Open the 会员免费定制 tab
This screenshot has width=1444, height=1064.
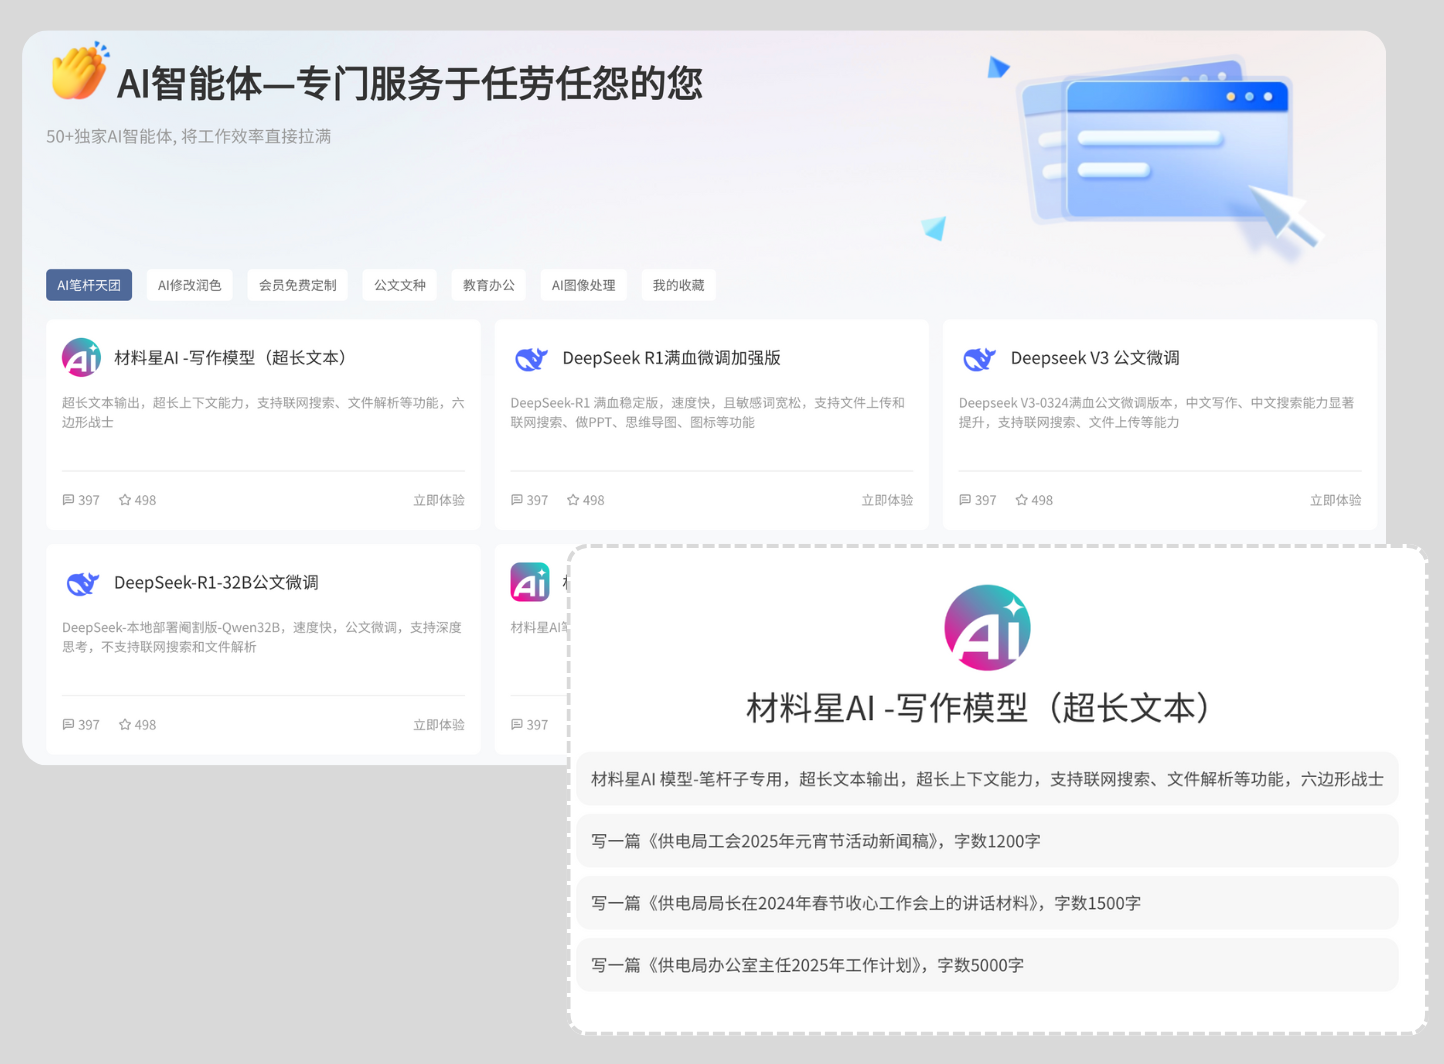[297, 285]
